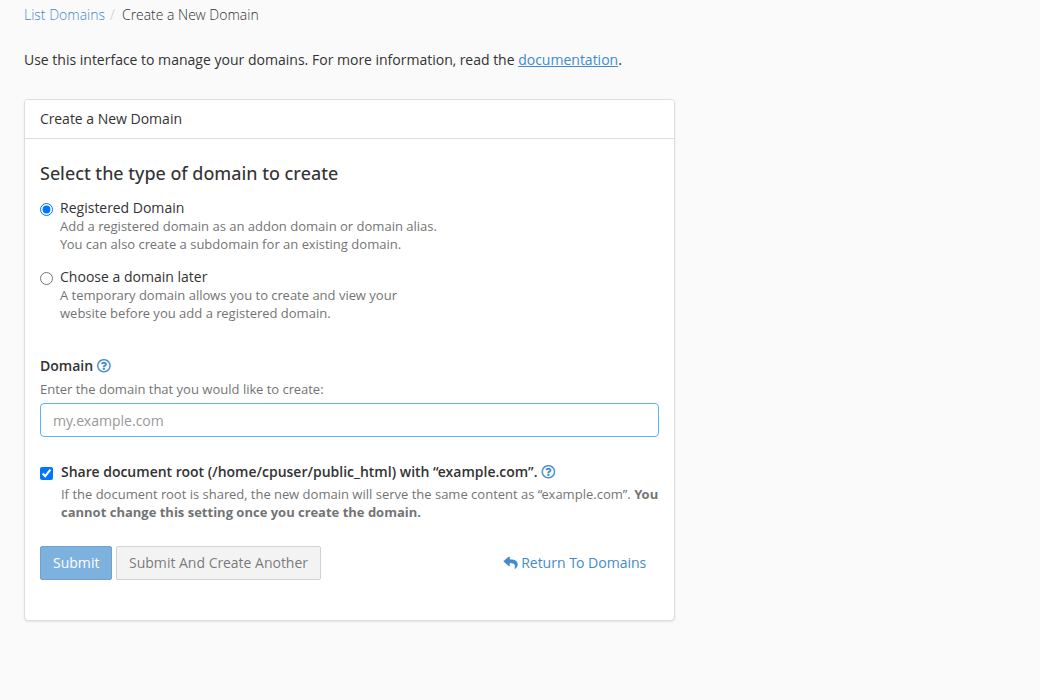The width and height of the screenshot is (1040, 700).
Task: Open the Domain field help icon
Action: (103, 366)
